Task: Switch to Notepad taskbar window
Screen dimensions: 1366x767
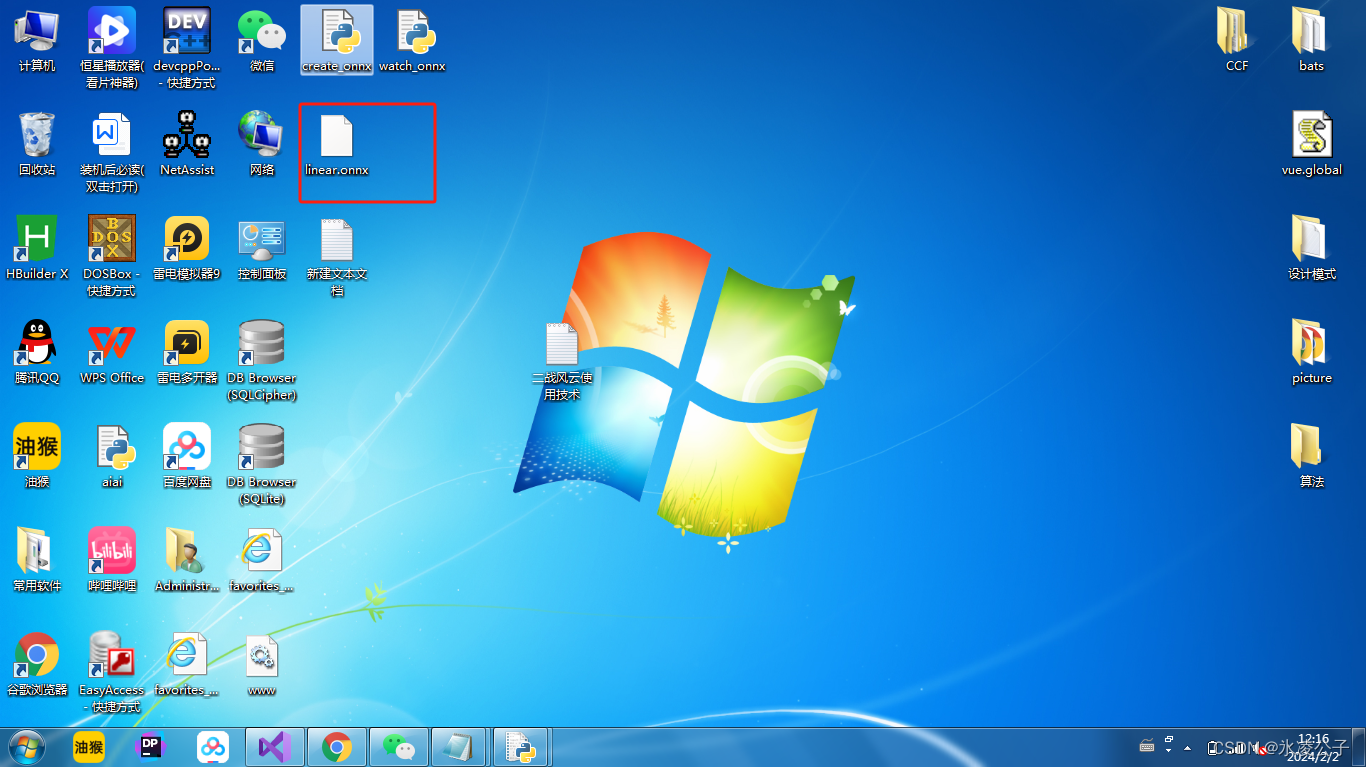Action: point(459,747)
